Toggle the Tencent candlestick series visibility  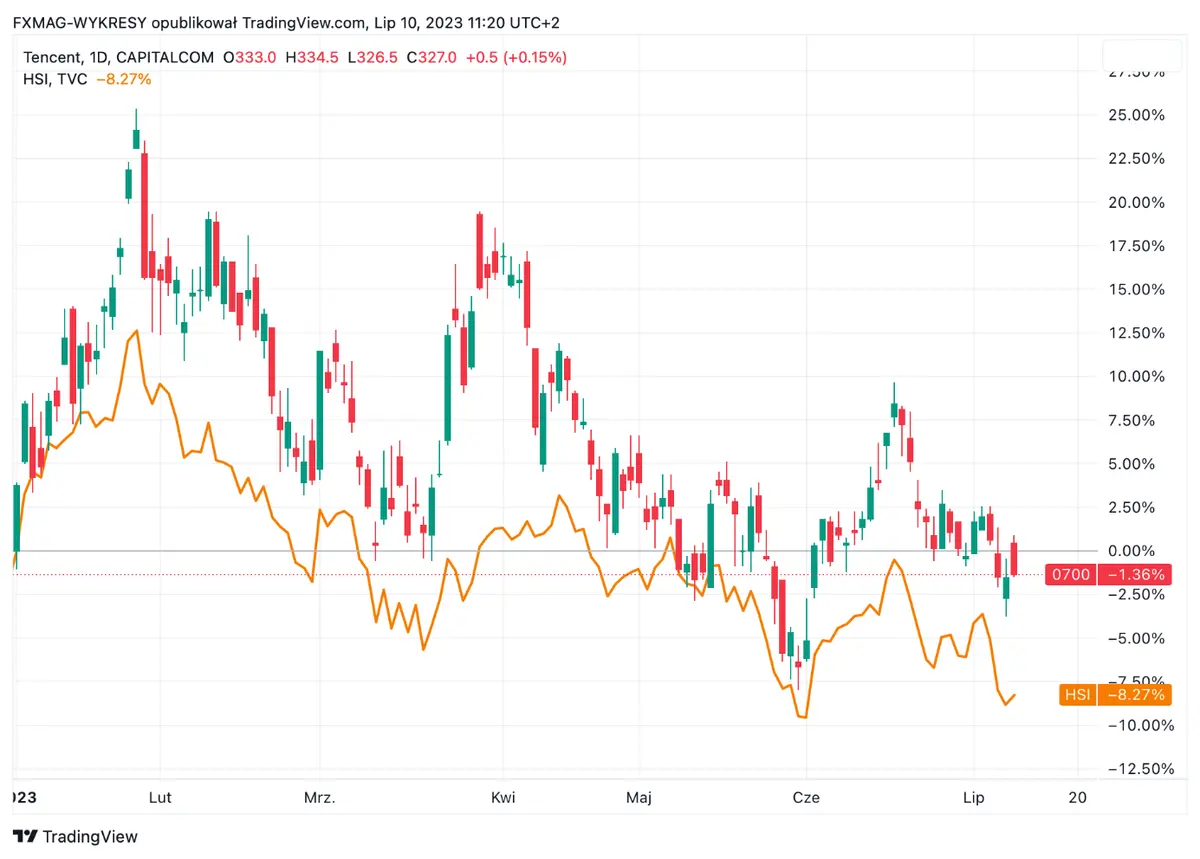(x=55, y=57)
